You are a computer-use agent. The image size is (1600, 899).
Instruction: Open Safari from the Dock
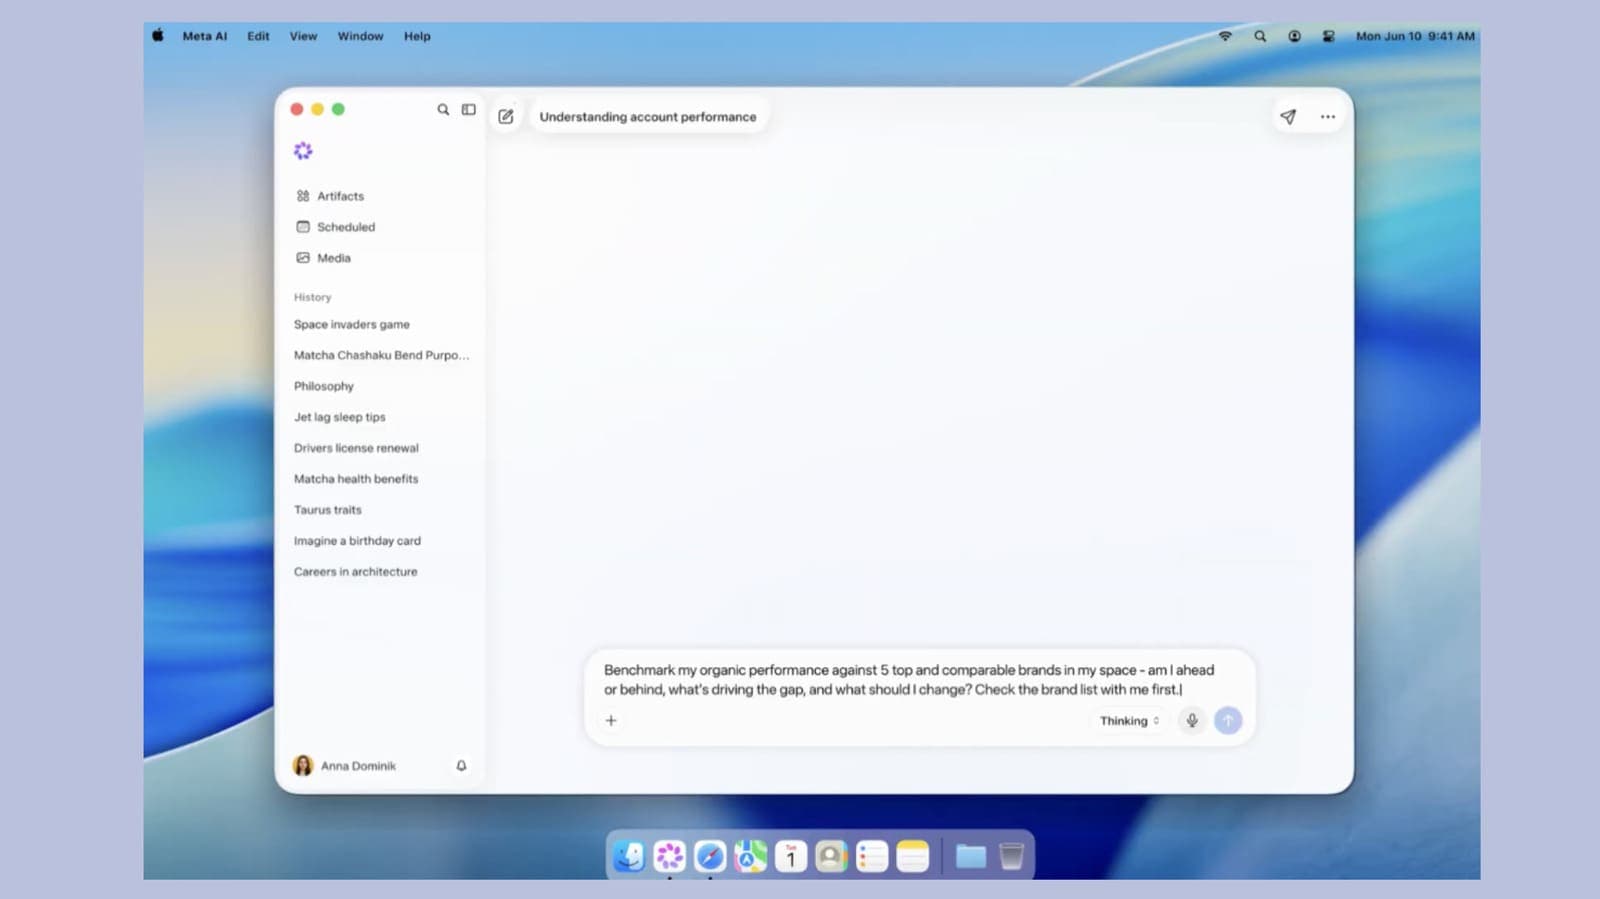coord(710,856)
